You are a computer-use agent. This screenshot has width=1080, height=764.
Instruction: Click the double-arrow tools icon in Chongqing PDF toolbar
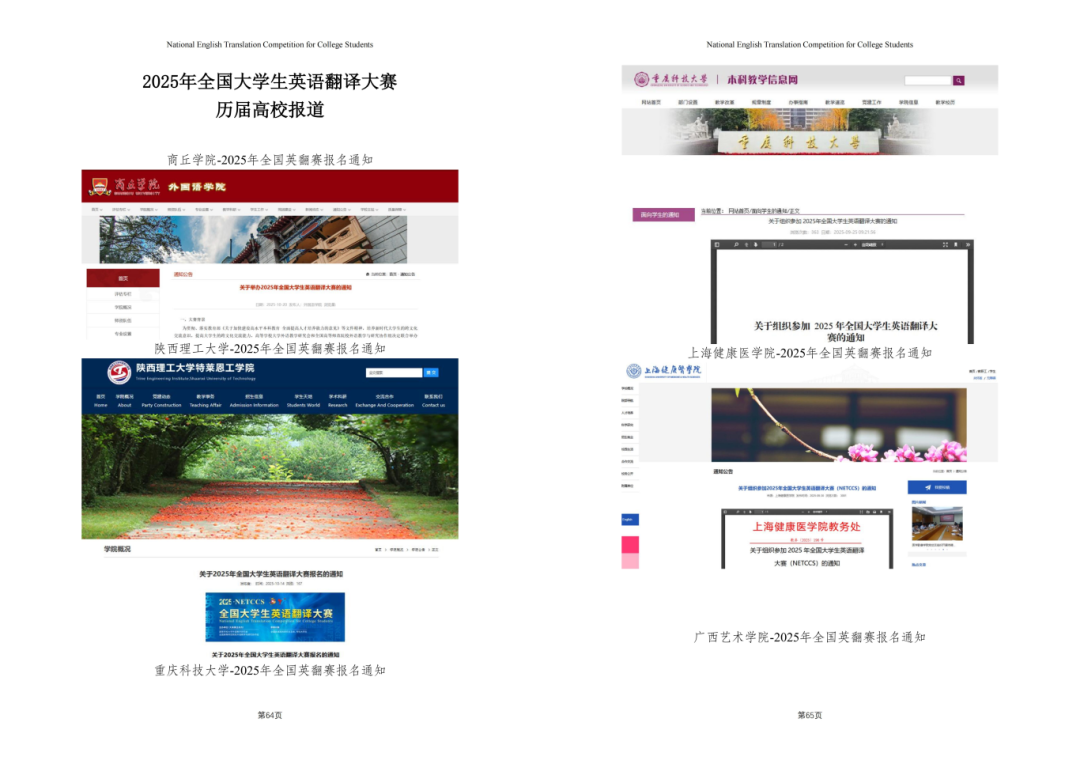[x=968, y=245]
